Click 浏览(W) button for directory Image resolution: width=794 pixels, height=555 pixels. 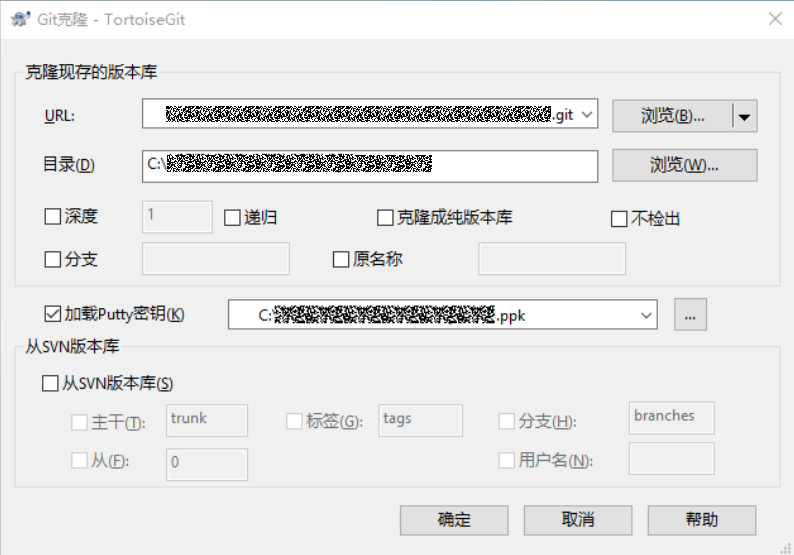tap(684, 165)
